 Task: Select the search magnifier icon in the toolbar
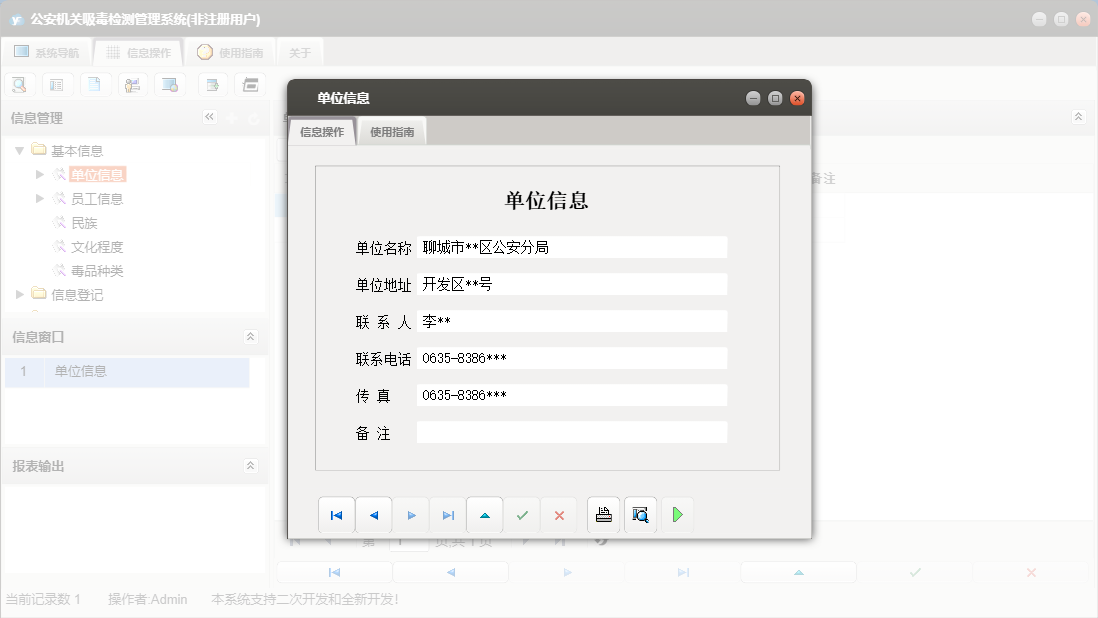pos(19,84)
